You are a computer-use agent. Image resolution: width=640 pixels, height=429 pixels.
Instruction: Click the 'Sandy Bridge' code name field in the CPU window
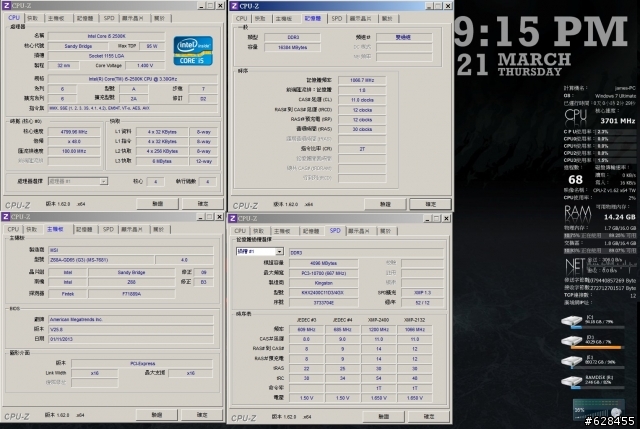pyautogui.click(x=78, y=46)
